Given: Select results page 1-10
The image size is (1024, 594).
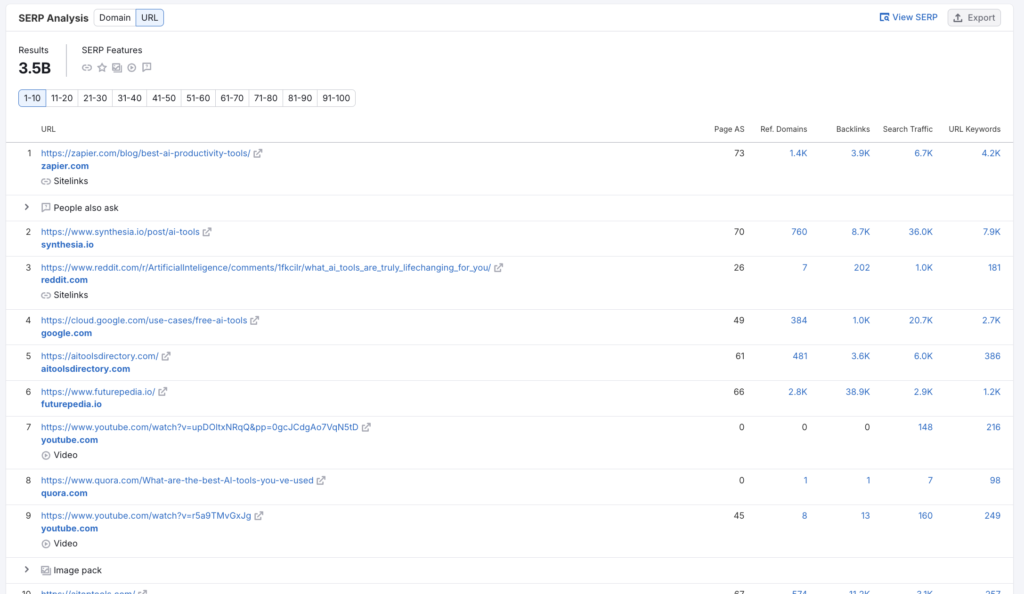Looking at the screenshot, I should point(32,98).
